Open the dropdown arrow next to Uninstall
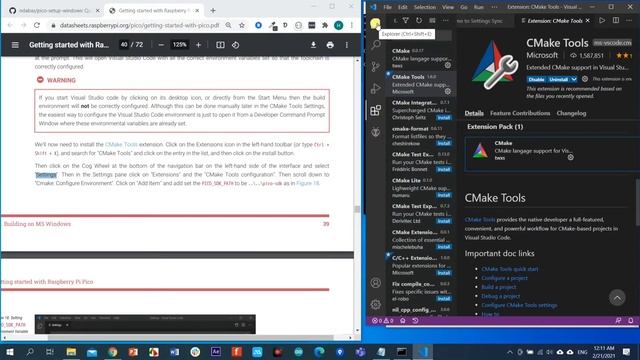This screenshot has width=640, height=360. 574,79
